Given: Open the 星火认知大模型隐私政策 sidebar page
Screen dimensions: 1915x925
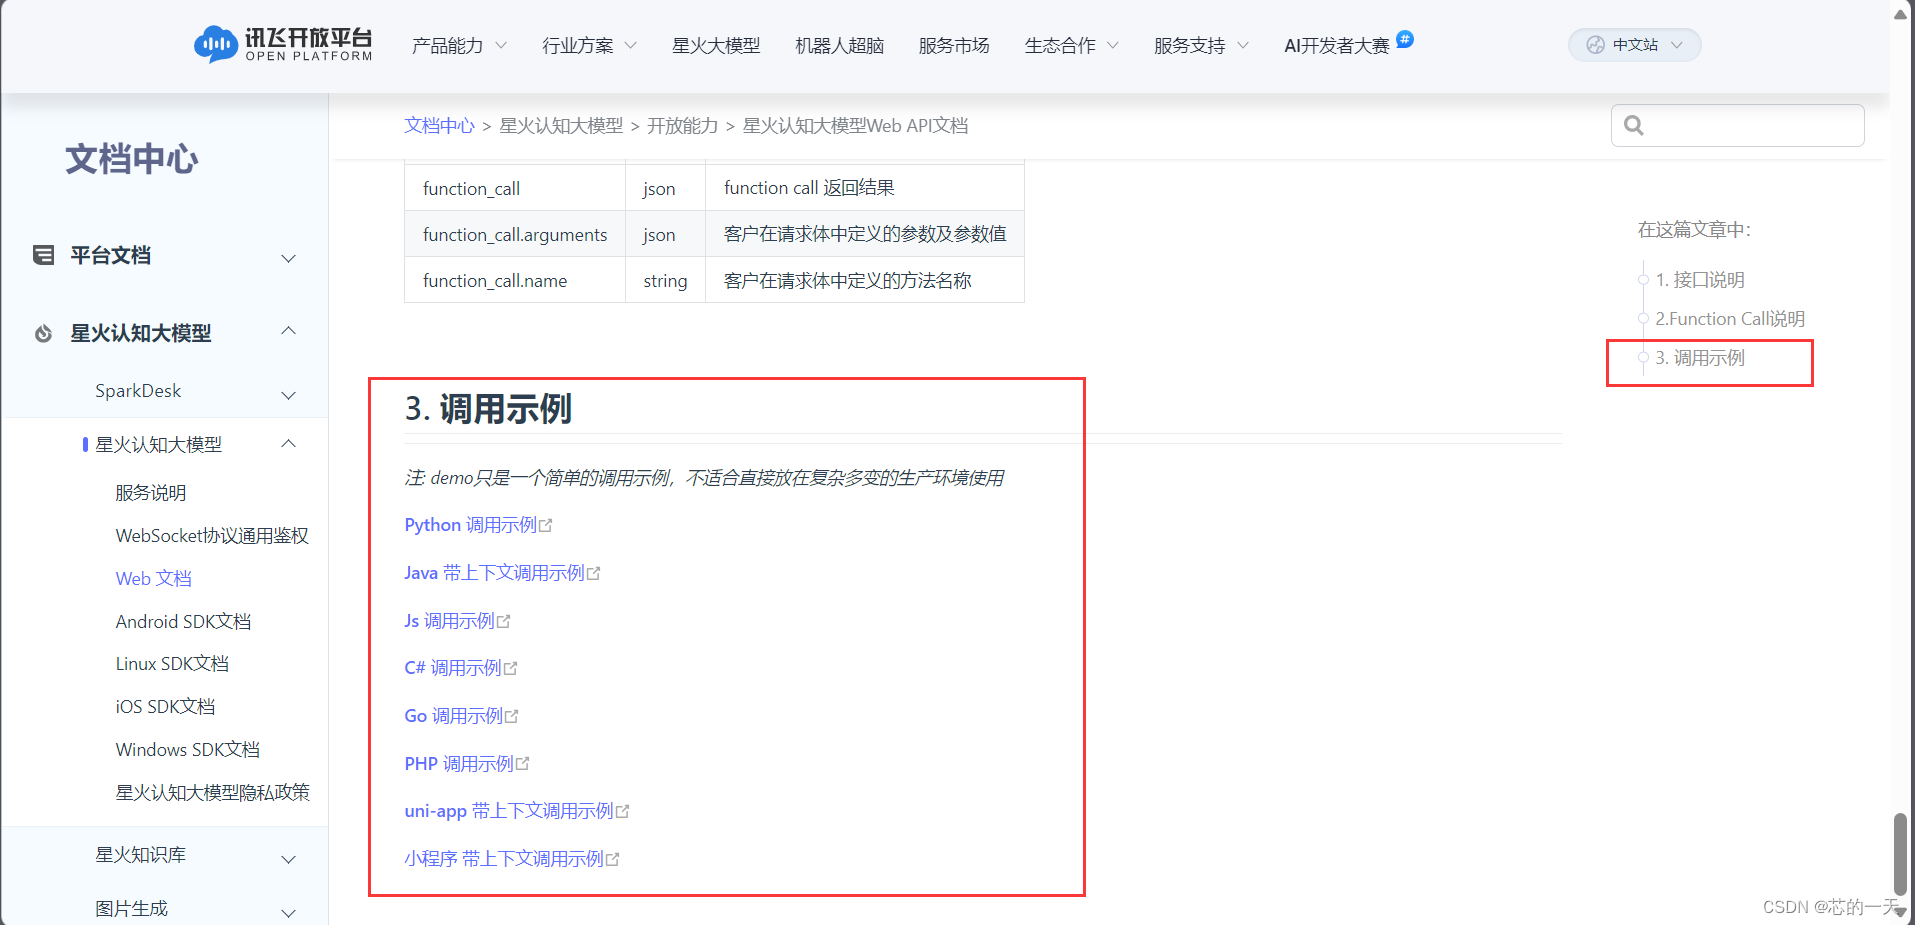Looking at the screenshot, I should [213, 793].
